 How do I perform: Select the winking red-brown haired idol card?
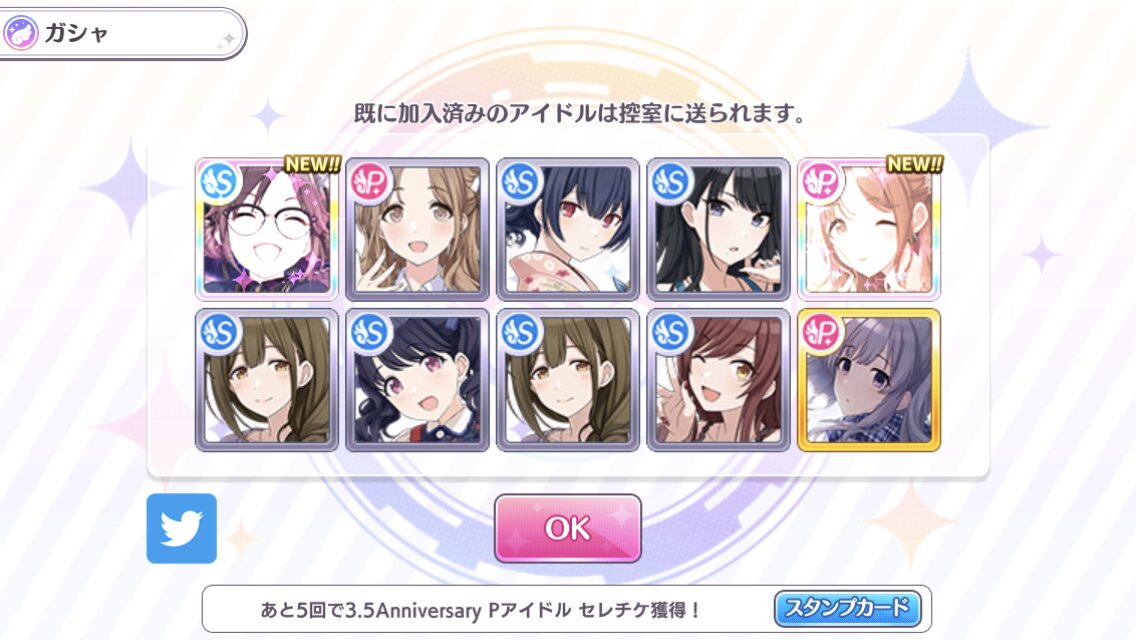pos(719,380)
